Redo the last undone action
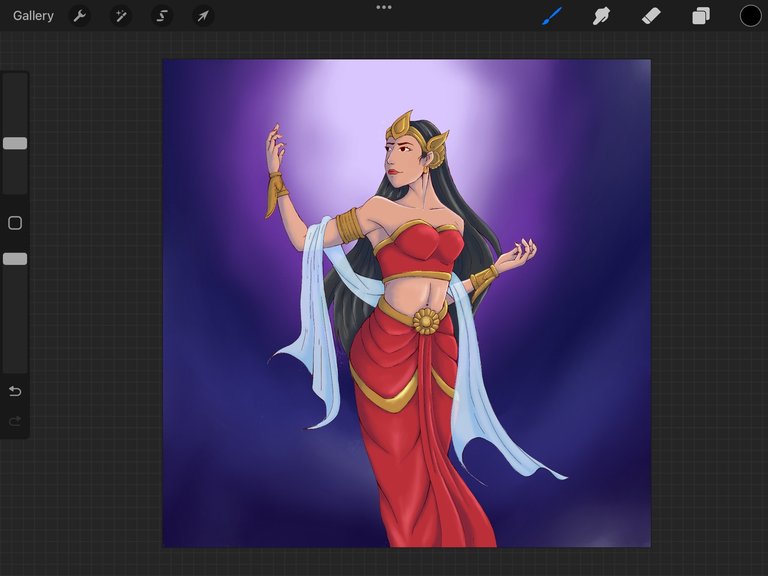Image resolution: width=768 pixels, height=576 pixels. coord(15,421)
